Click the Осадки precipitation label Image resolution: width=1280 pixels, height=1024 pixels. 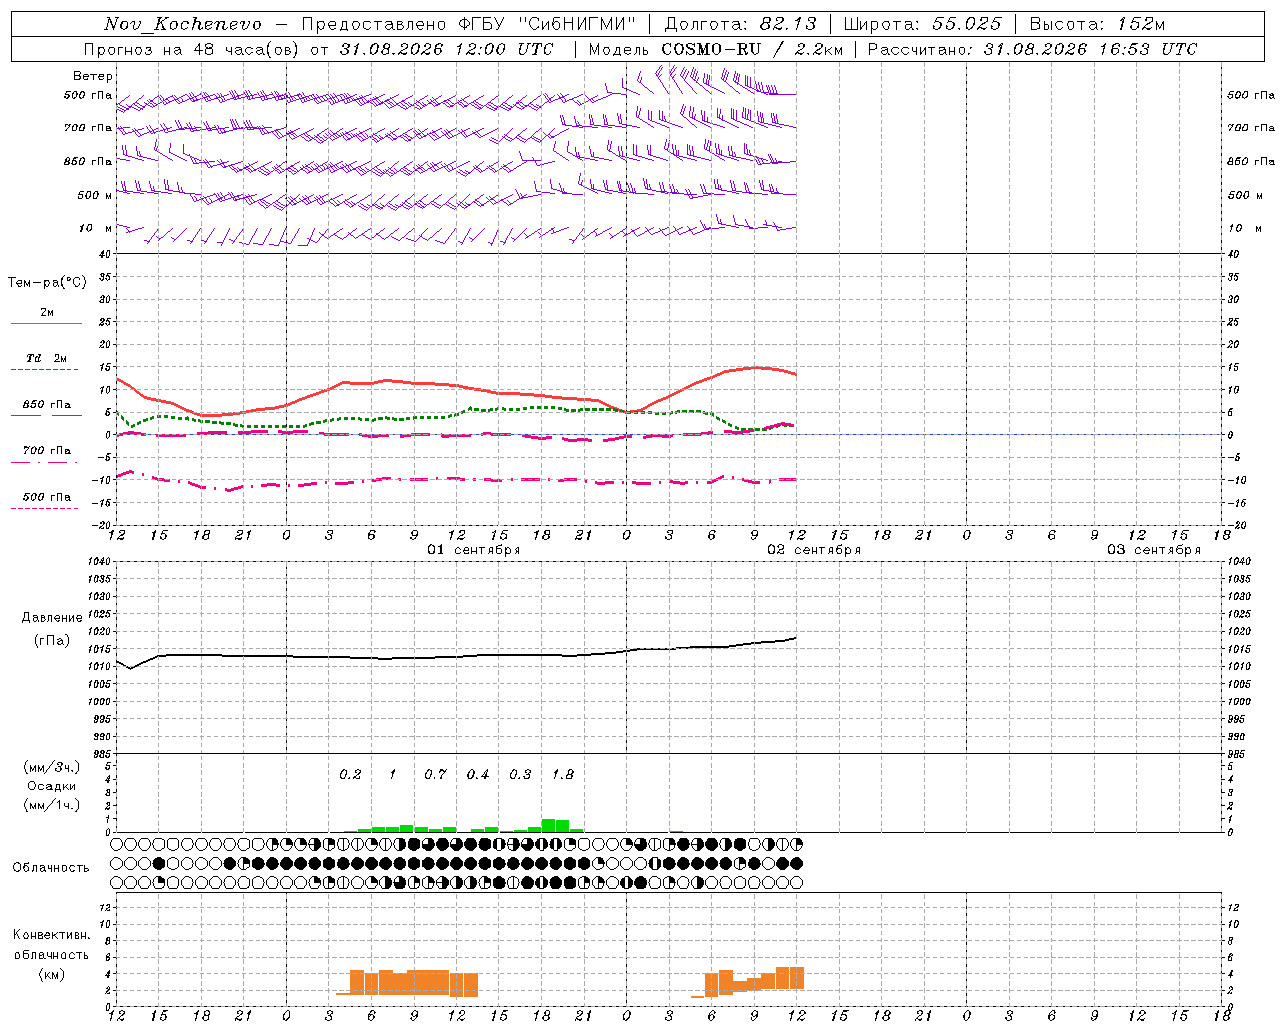(52, 786)
